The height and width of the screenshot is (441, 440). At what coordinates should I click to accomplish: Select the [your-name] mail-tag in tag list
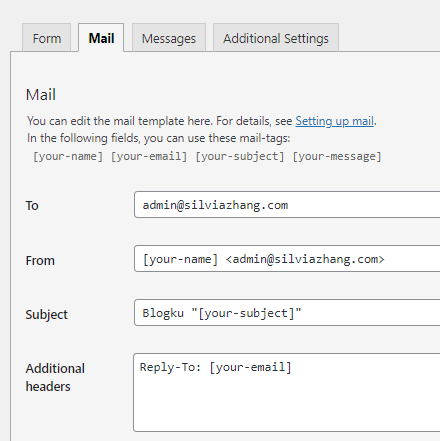(x=68, y=156)
